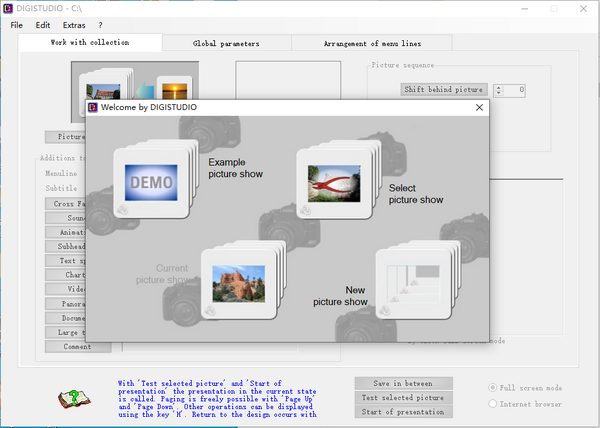Click the DIGISTUDIO app icon in title bar
This screenshot has width=600, height=428.
click(x=10, y=8)
